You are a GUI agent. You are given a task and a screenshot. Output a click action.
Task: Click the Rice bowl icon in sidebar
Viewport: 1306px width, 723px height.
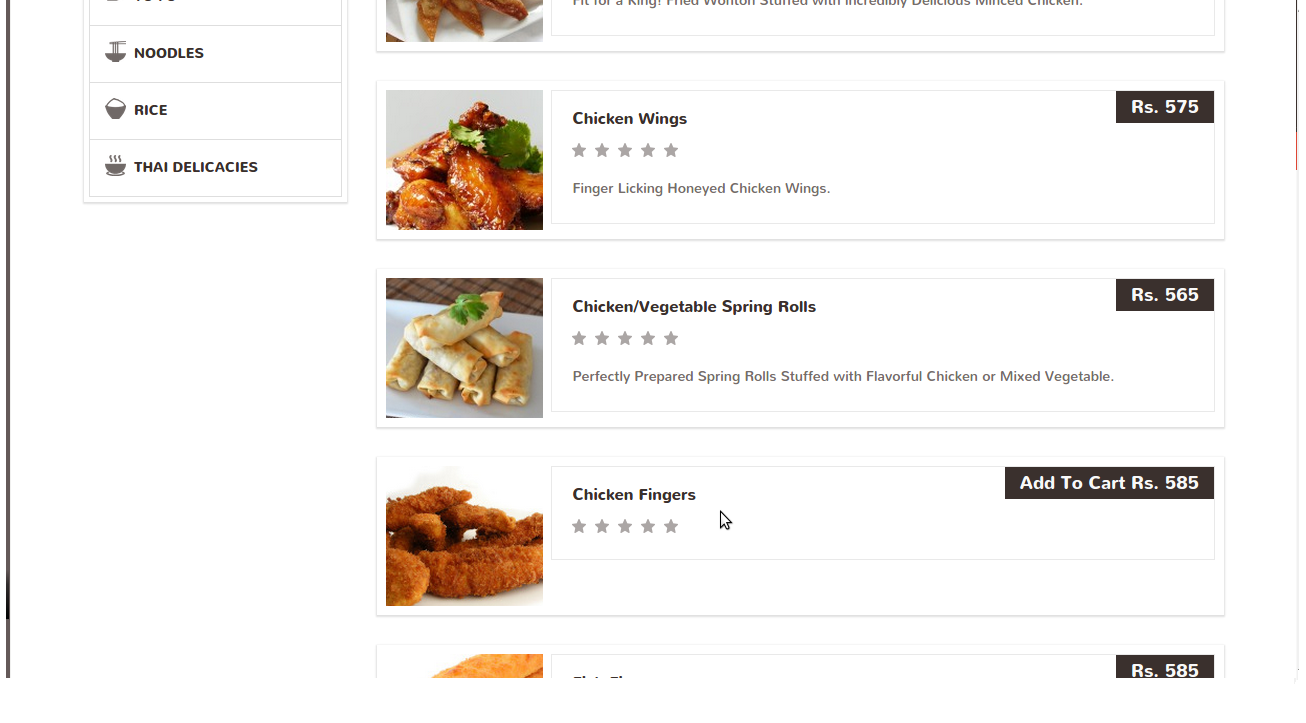point(116,109)
